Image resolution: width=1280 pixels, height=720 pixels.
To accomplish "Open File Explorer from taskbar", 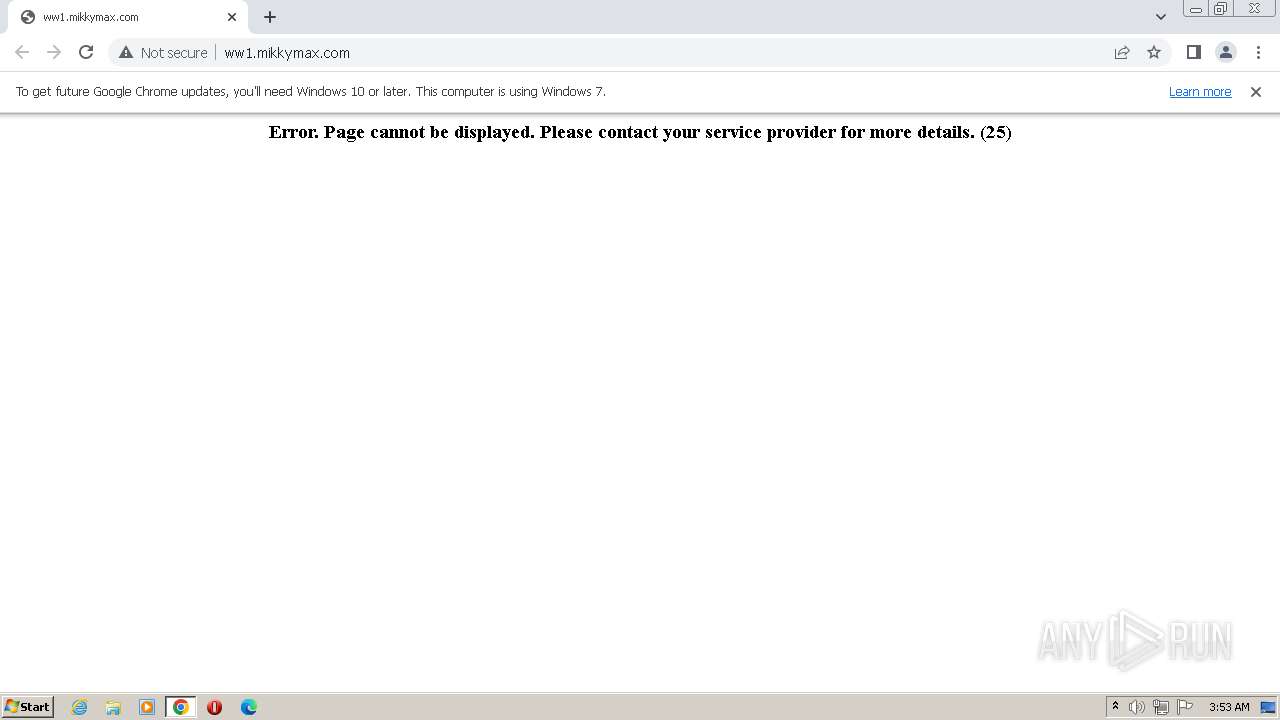I will pyautogui.click(x=113, y=707).
